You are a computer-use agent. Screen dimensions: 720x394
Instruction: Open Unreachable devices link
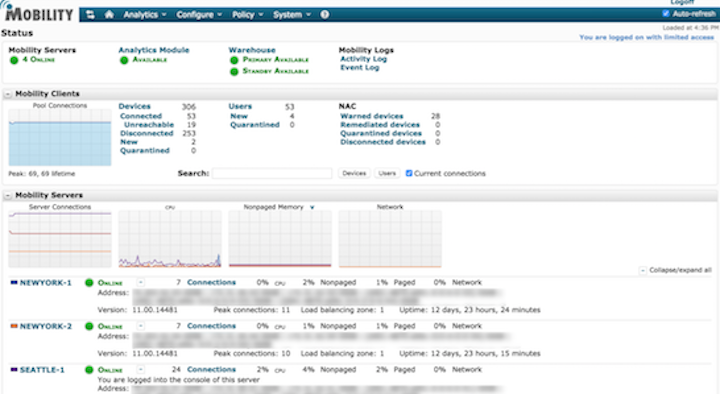click(x=149, y=125)
